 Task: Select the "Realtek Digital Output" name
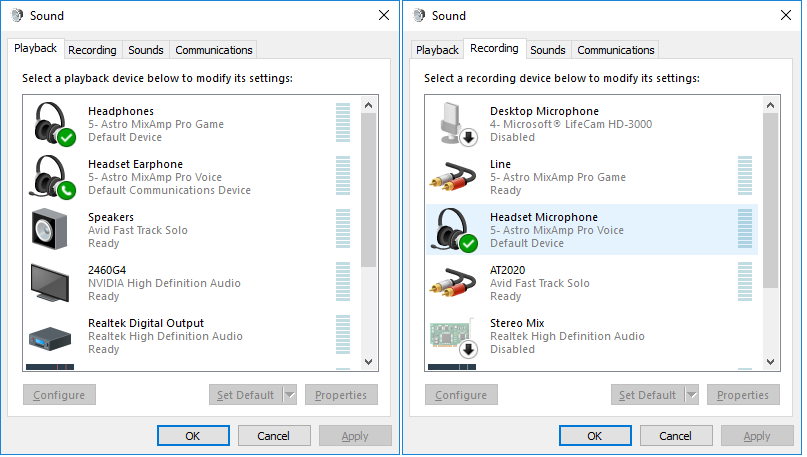pyautogui.click(x=146, y=323)
